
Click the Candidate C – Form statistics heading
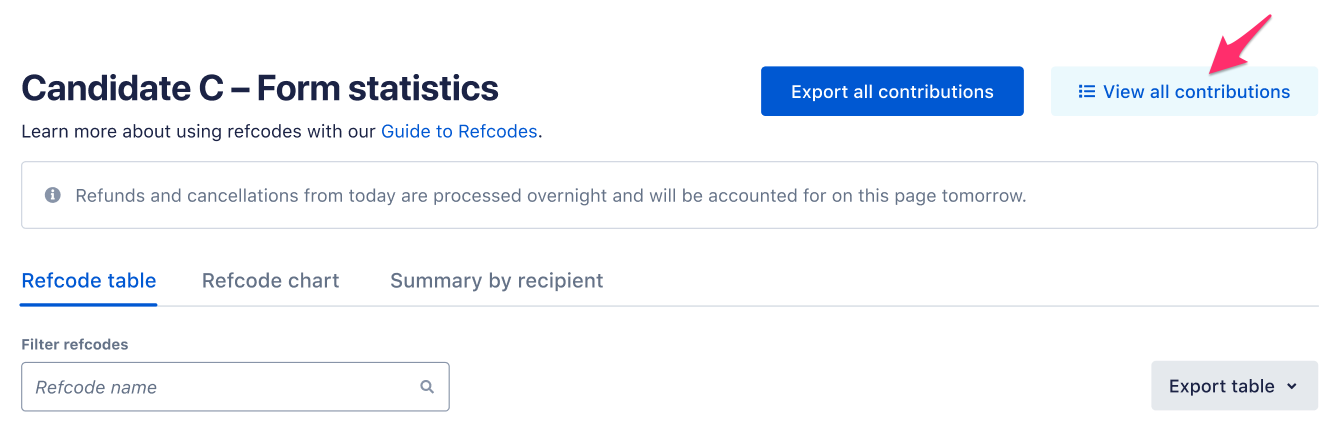260,88
